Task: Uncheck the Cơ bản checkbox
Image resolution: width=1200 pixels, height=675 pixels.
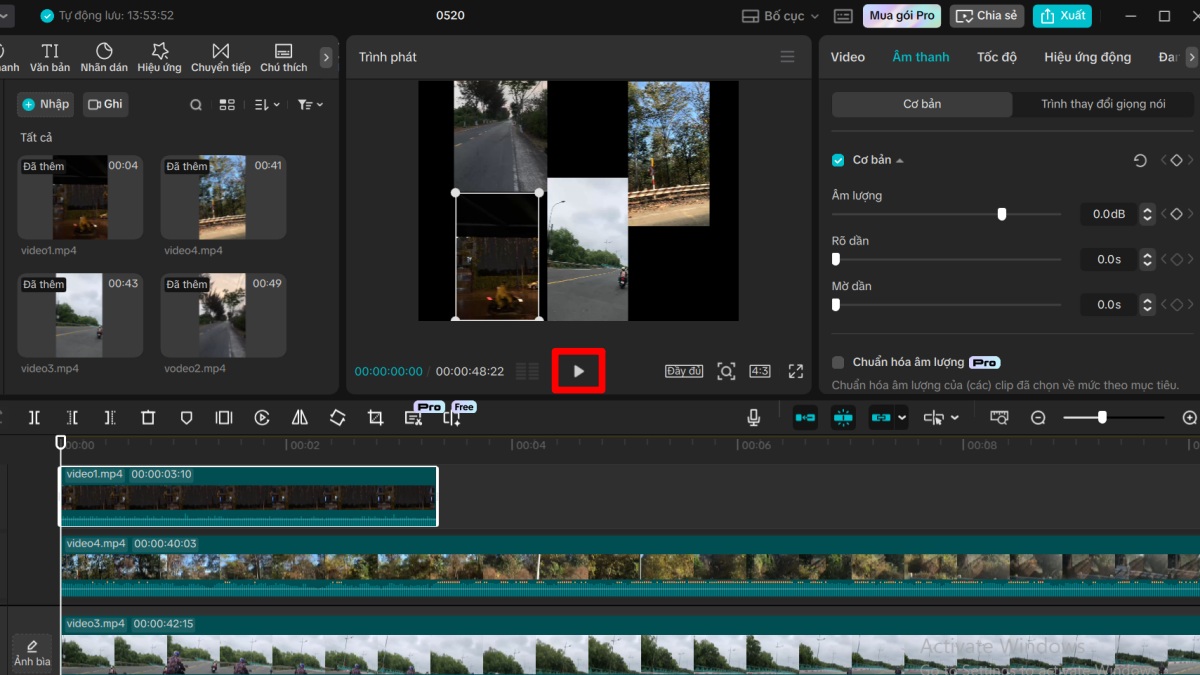Action: [x=837, y=159]
